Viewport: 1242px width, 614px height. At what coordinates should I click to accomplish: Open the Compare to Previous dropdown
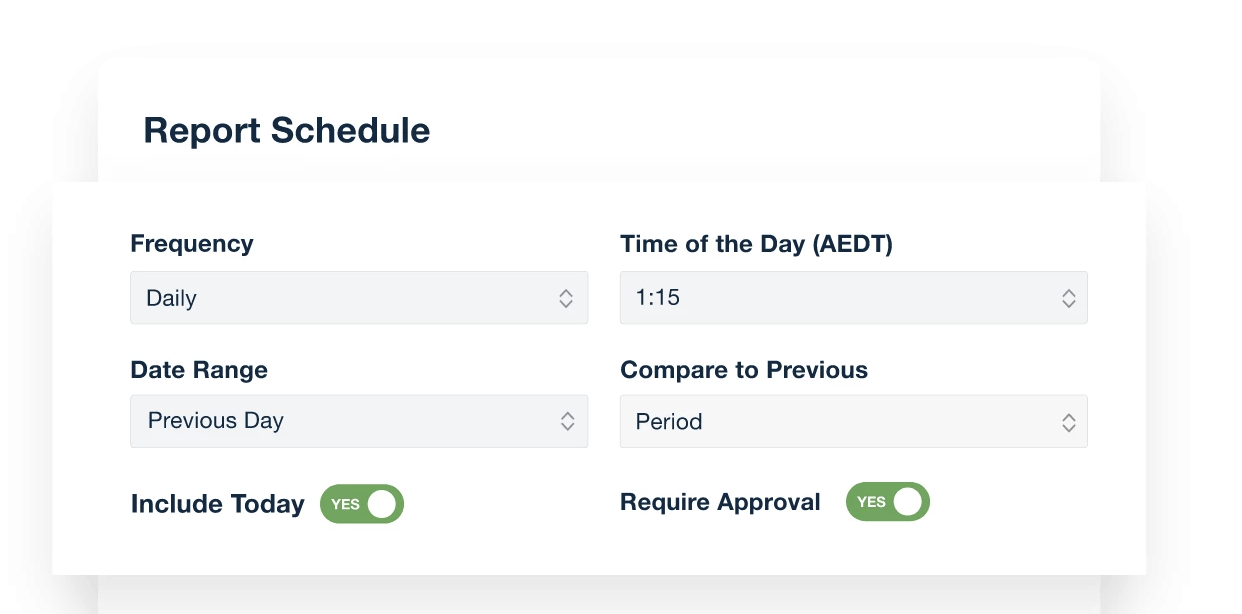click(854, 422)
